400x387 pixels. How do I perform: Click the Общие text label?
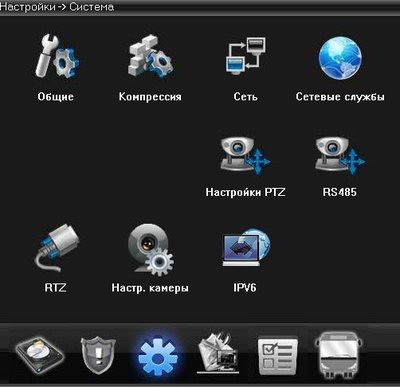pyautogui.click(x=56, y=97)
